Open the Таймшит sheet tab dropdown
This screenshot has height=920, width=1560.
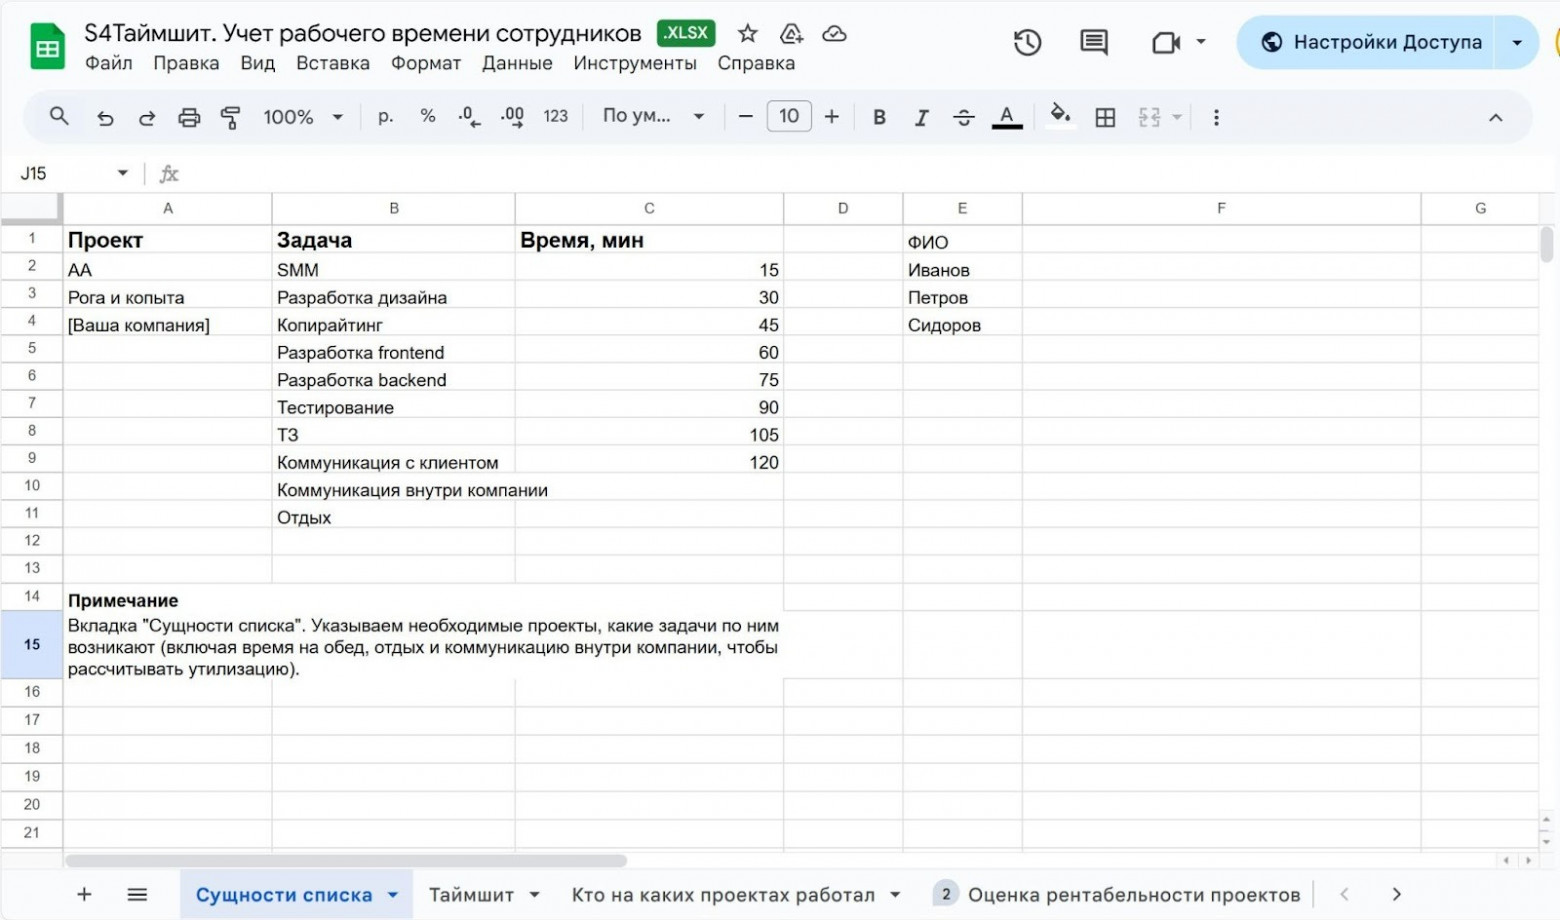pyautogui.click(x=536, y=894)
